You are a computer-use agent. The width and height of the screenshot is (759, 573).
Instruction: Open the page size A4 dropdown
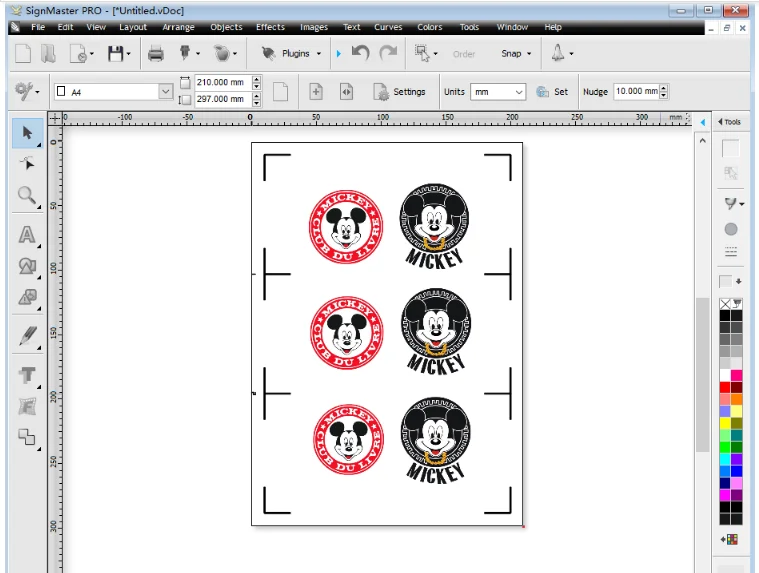[166, 91]
